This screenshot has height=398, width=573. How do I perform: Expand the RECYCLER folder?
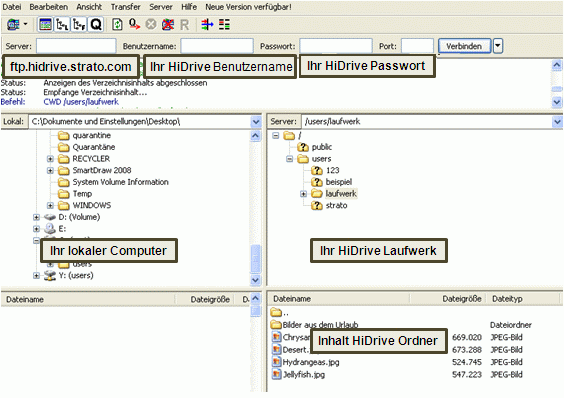click(50, 159)
